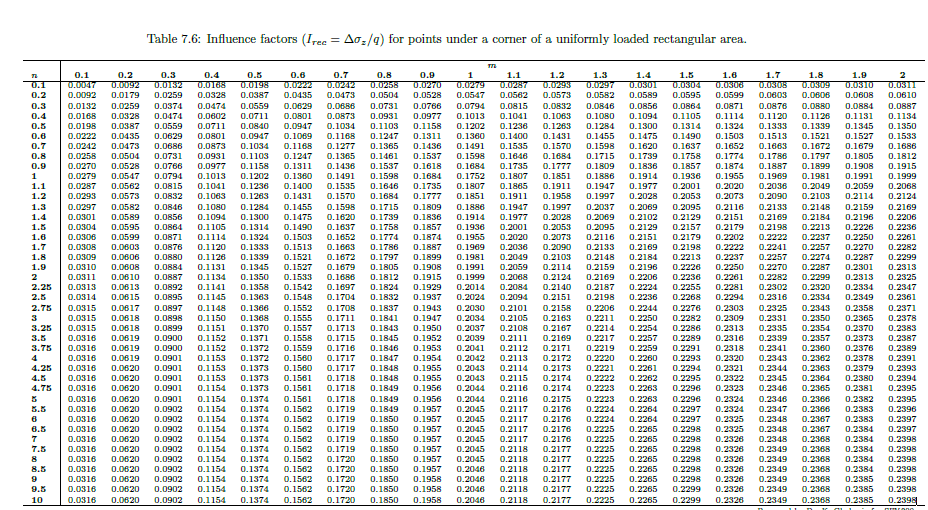Click row label n = 6.5
This screenshot has height=510, width=928.
pyautogui.click(x=38, y=429)
